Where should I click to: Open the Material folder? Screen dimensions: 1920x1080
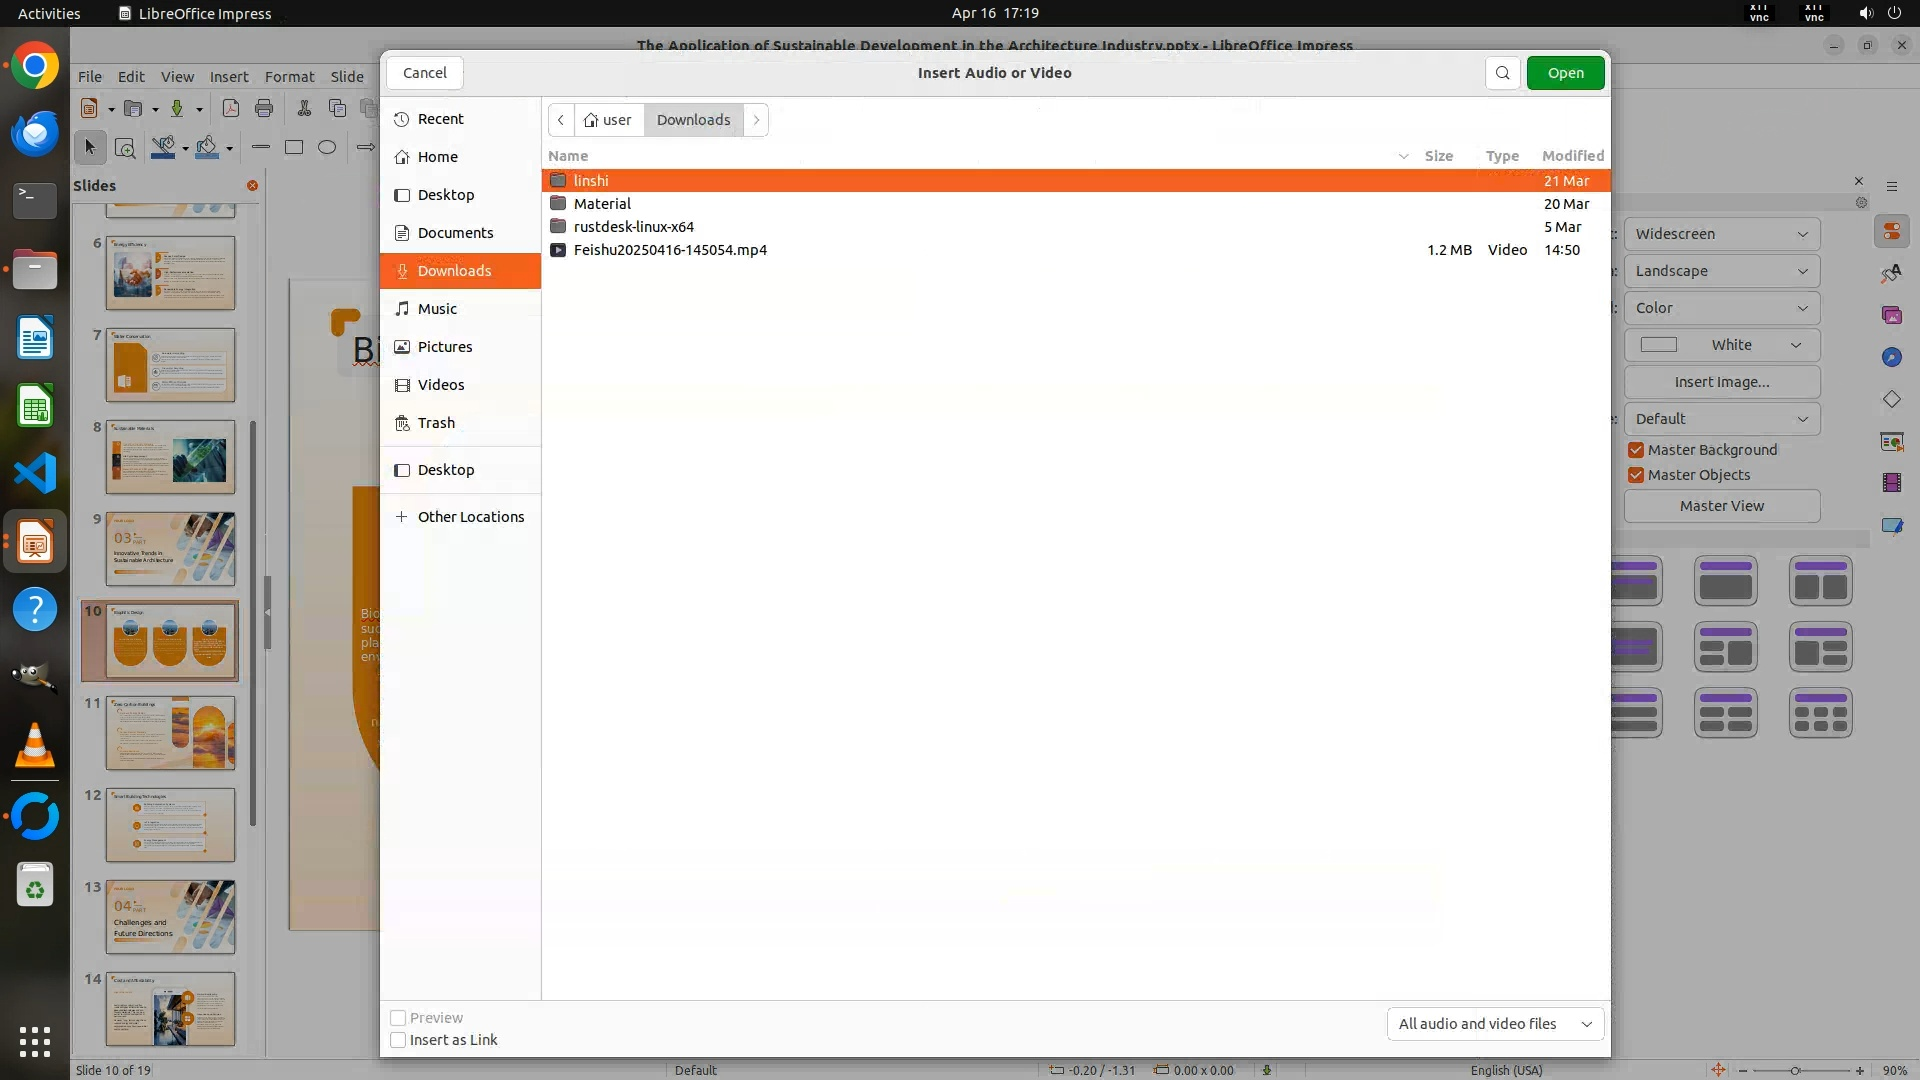point(602,204)
